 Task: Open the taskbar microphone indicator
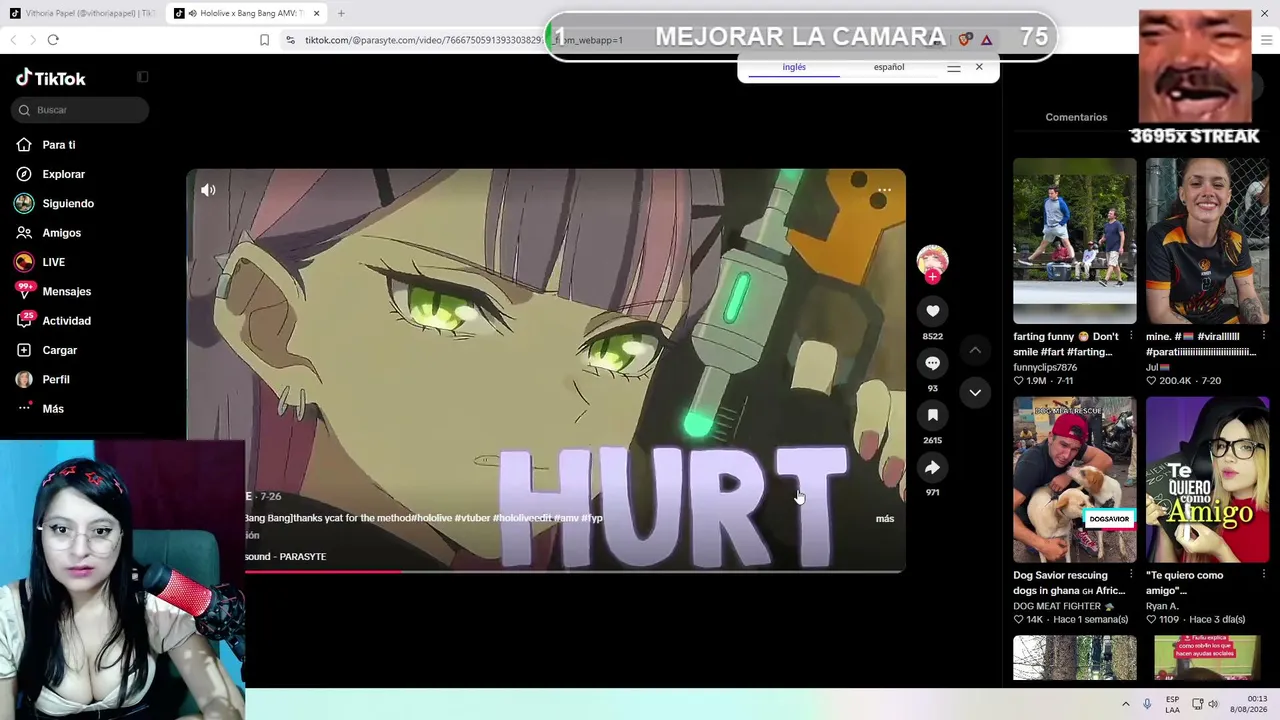1147,704
